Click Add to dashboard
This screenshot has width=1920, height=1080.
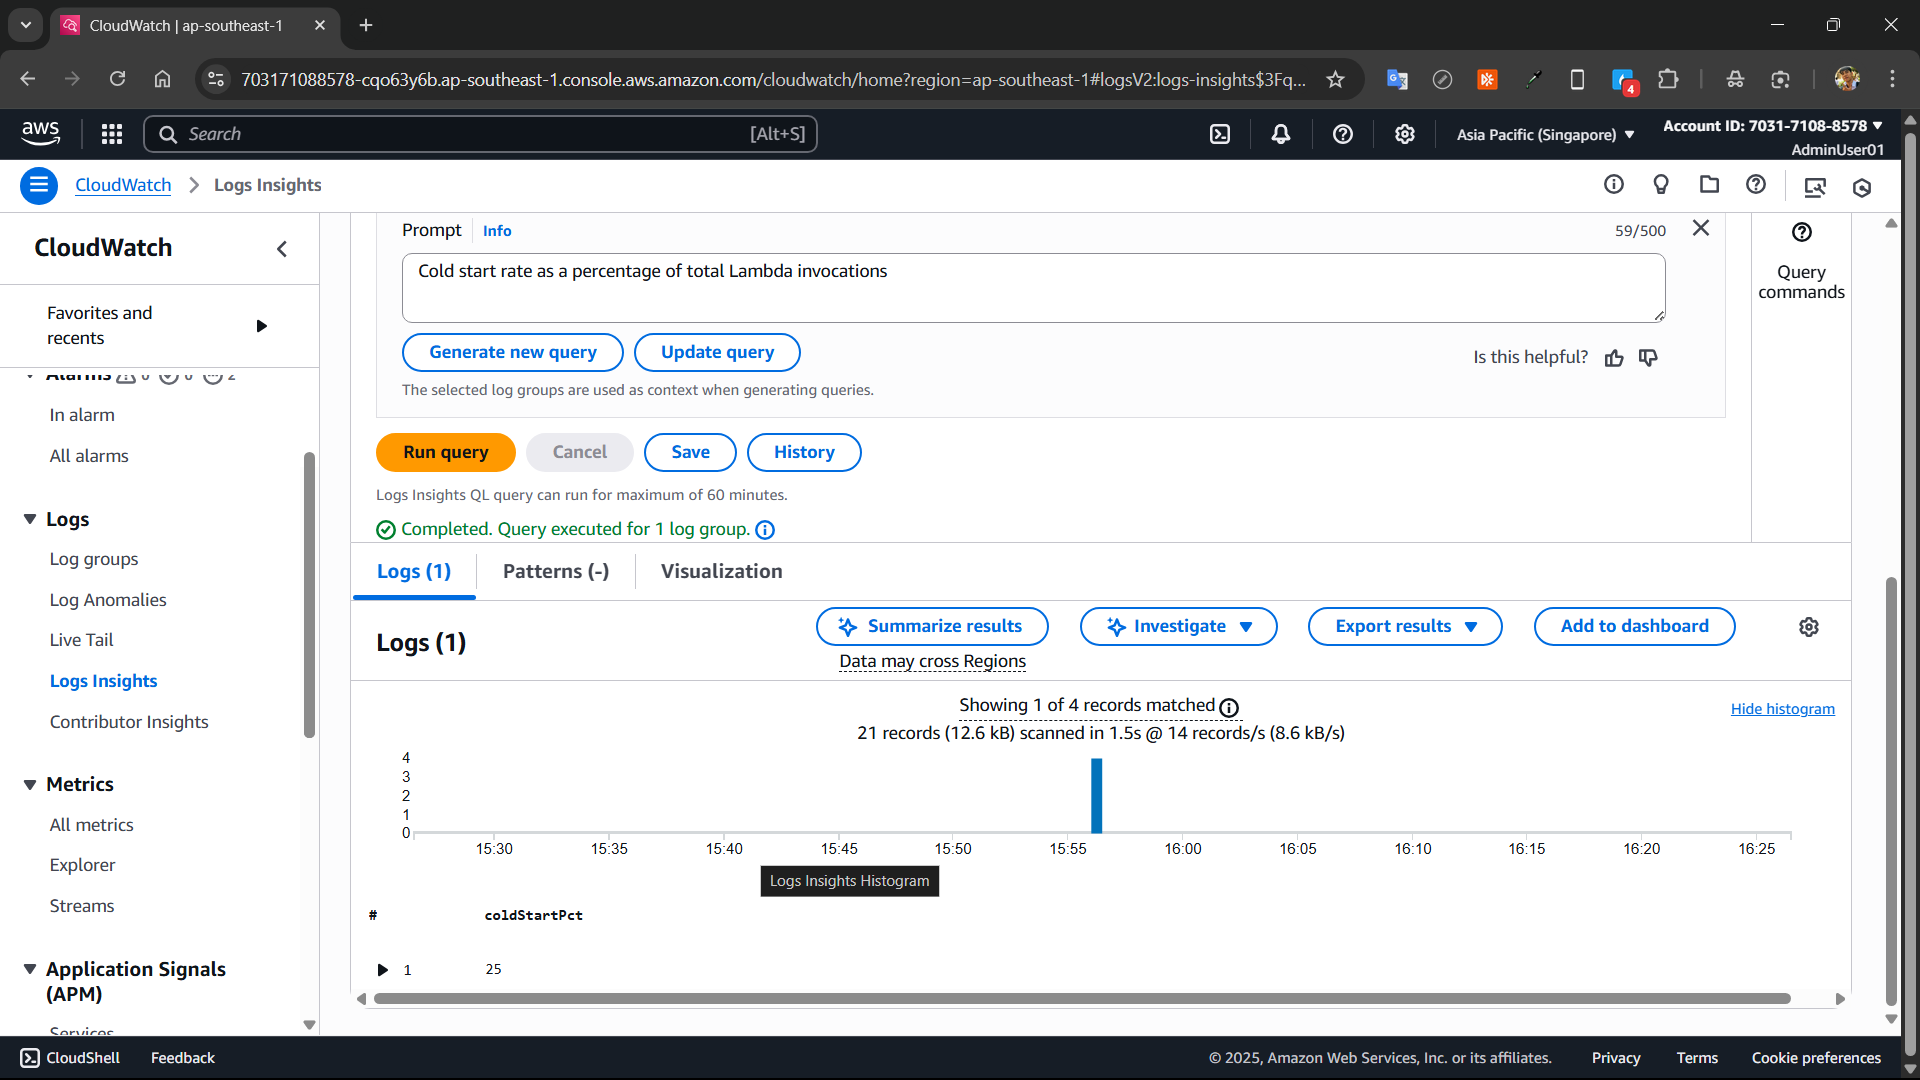pos(1634,627)
